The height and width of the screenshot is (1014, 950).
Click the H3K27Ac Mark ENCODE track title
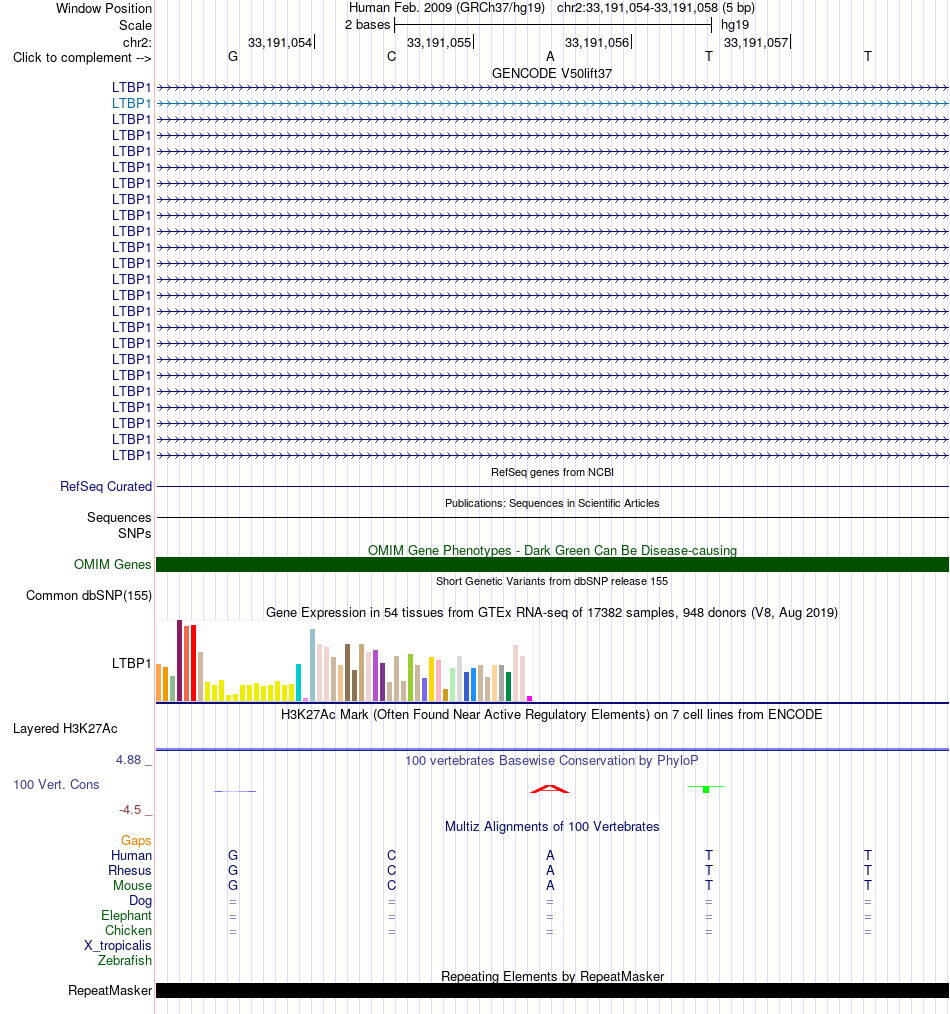(552, 715)
